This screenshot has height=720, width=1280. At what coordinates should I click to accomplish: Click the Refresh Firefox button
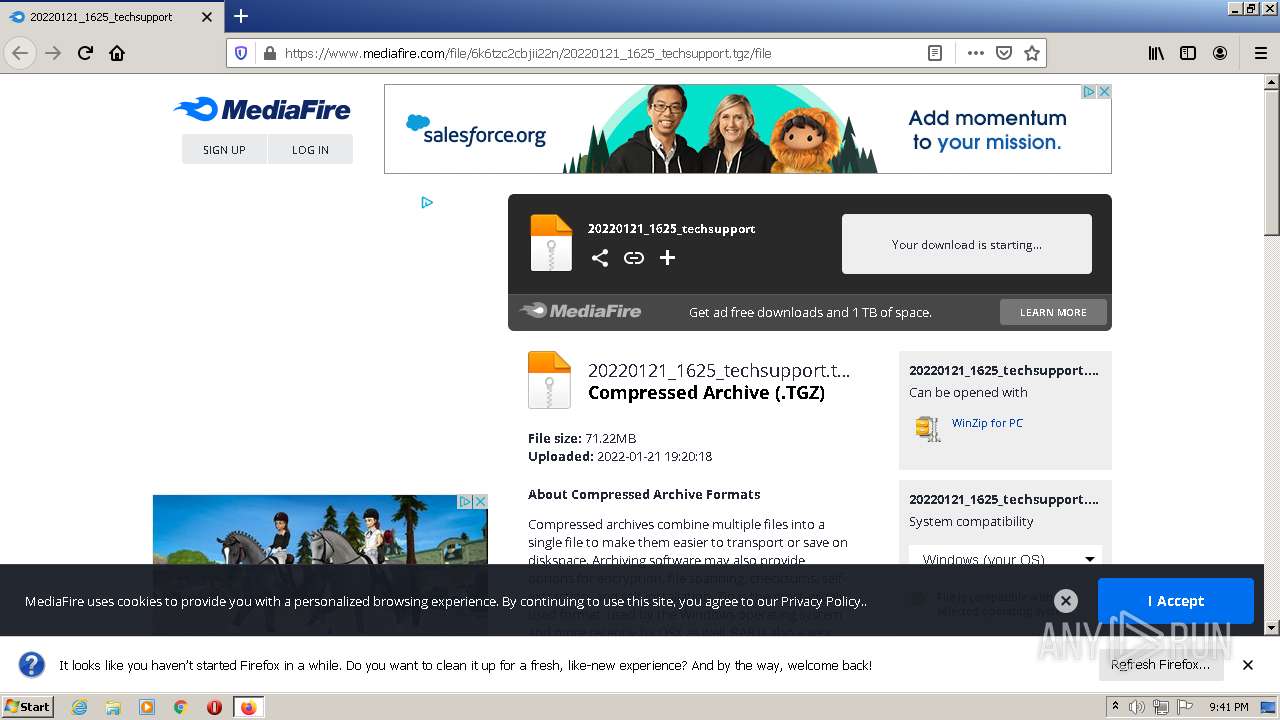pos(1160,664)
